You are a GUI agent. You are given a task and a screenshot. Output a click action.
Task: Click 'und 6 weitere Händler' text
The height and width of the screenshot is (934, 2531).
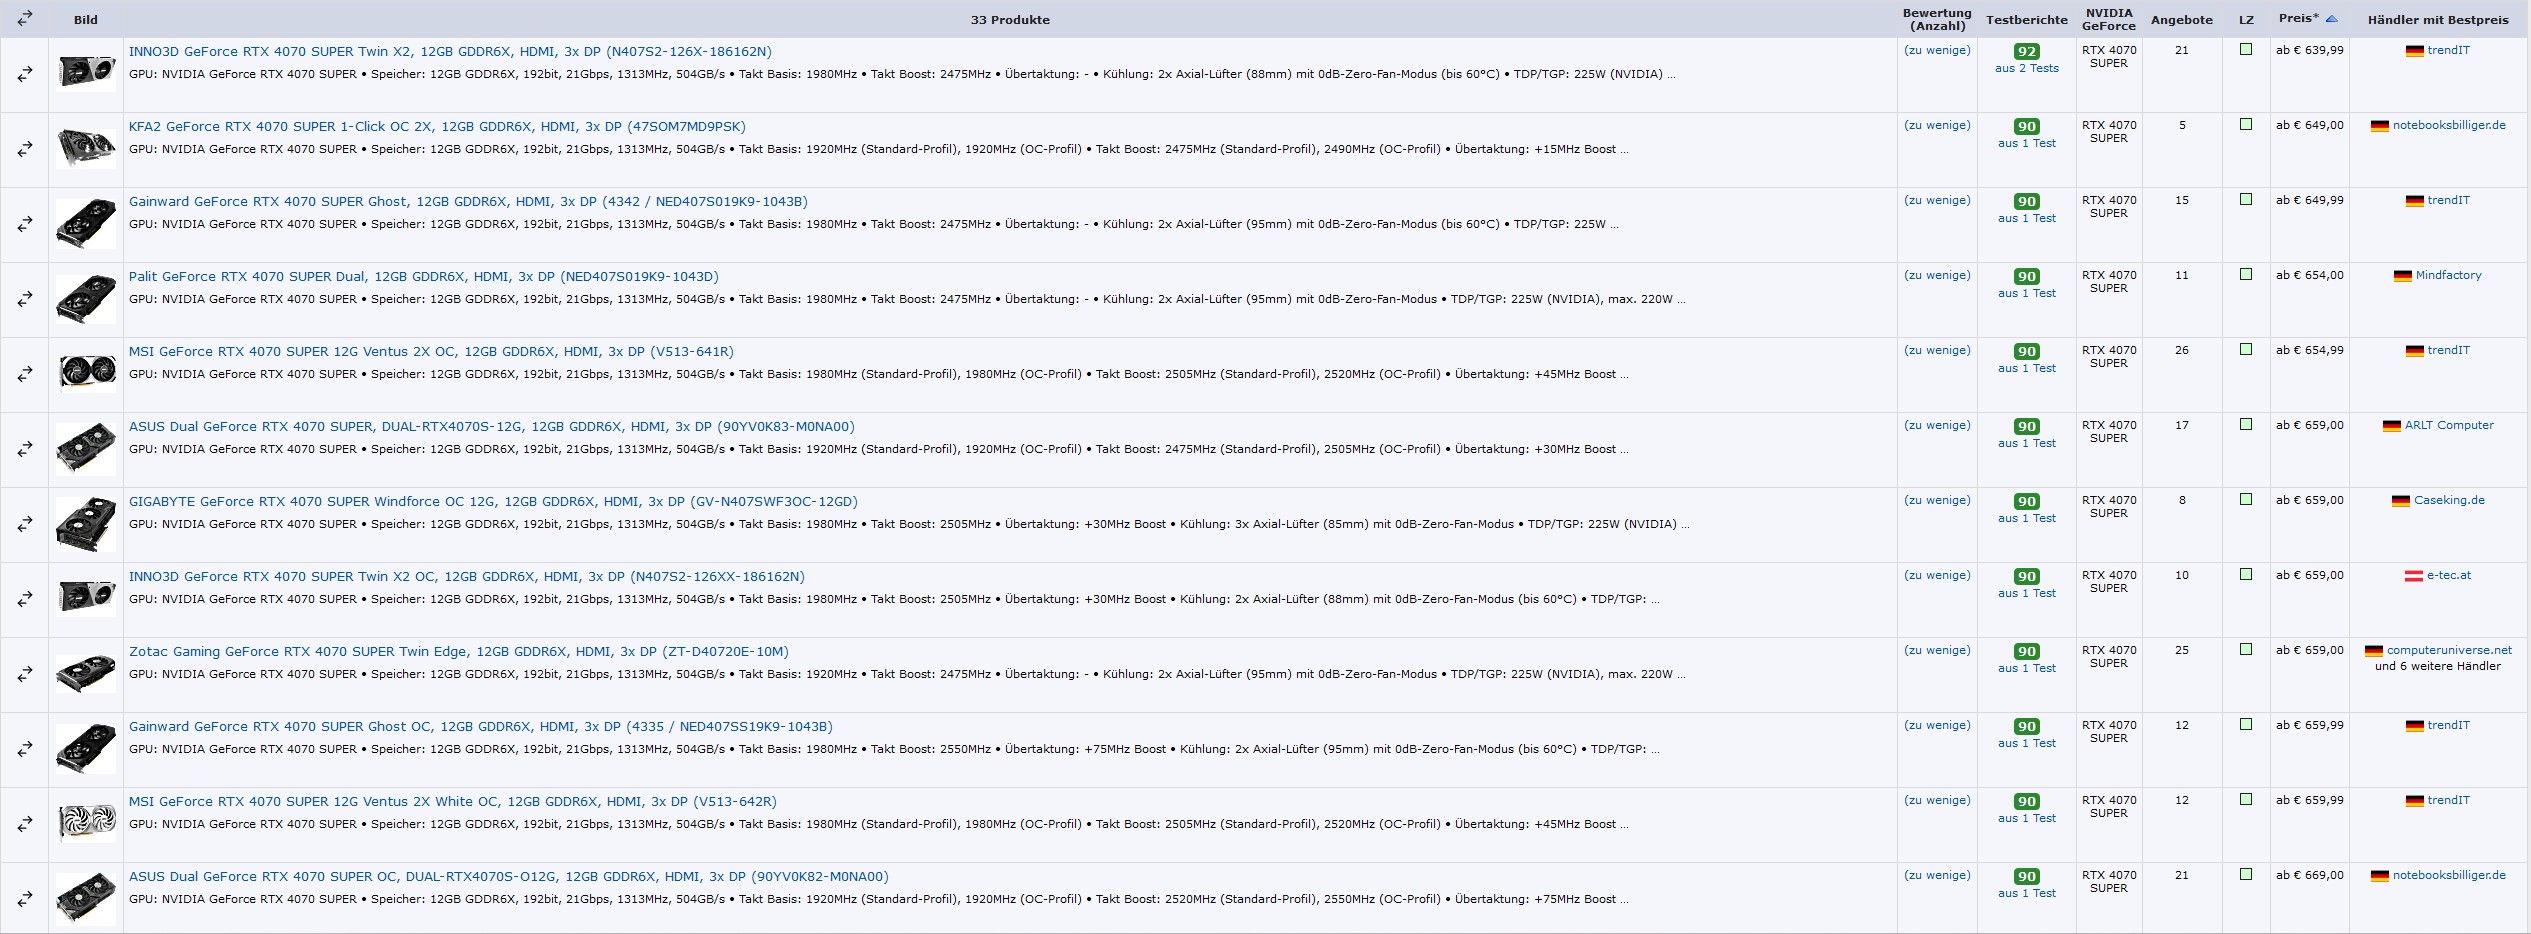pos(2438,666)
